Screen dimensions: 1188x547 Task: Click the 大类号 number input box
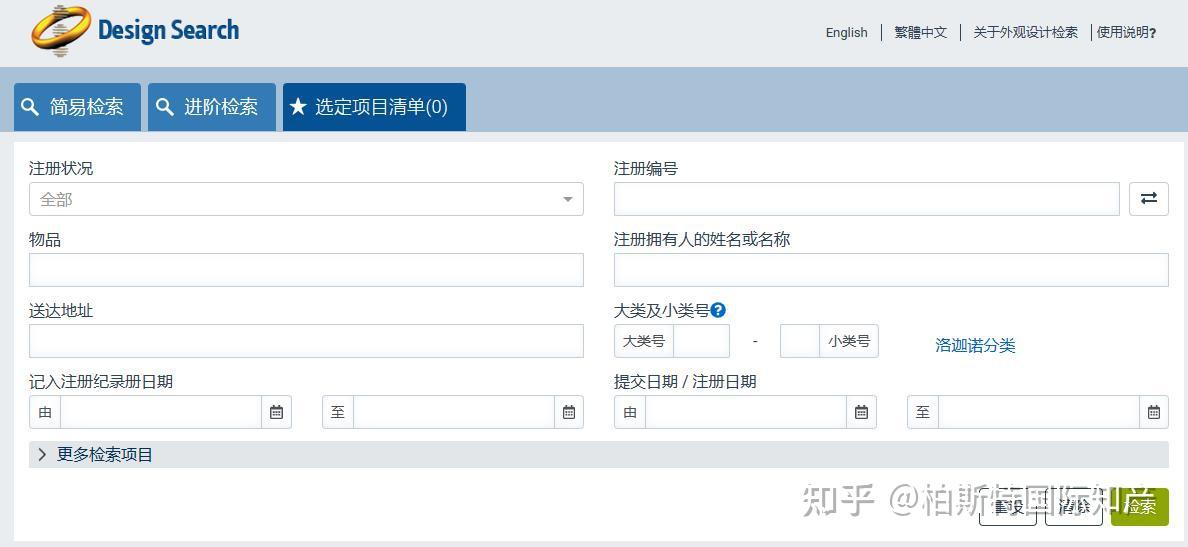coord(701,341)
